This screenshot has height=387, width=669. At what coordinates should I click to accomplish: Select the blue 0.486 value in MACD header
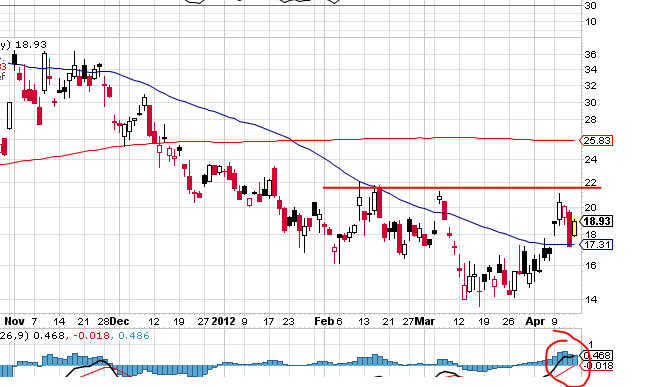click(x=134, y=336)
